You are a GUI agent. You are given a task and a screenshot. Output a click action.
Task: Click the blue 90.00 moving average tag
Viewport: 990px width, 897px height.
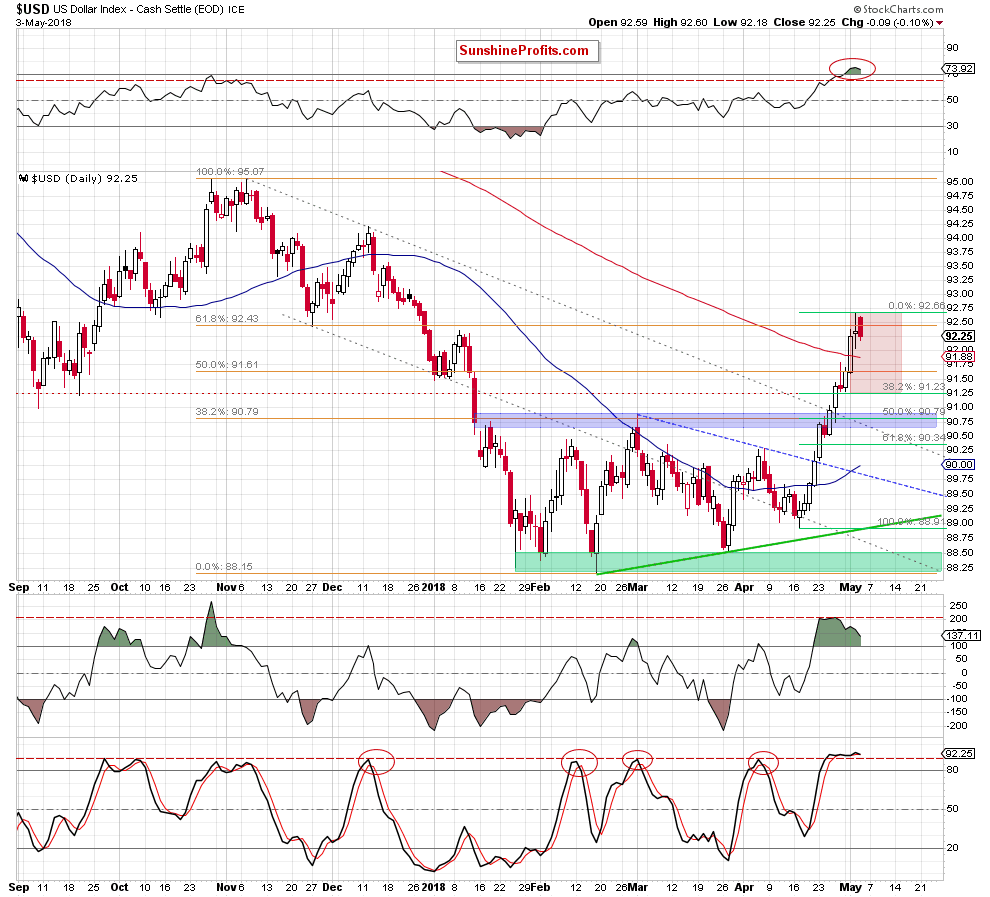(x=959, y=465)
